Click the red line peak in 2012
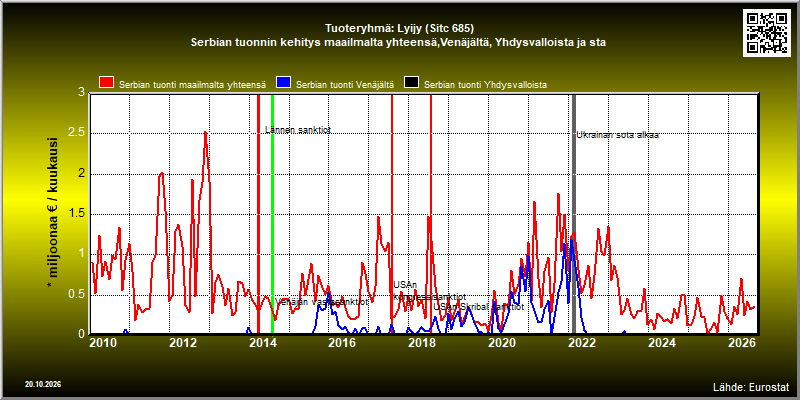 (205, 133)
